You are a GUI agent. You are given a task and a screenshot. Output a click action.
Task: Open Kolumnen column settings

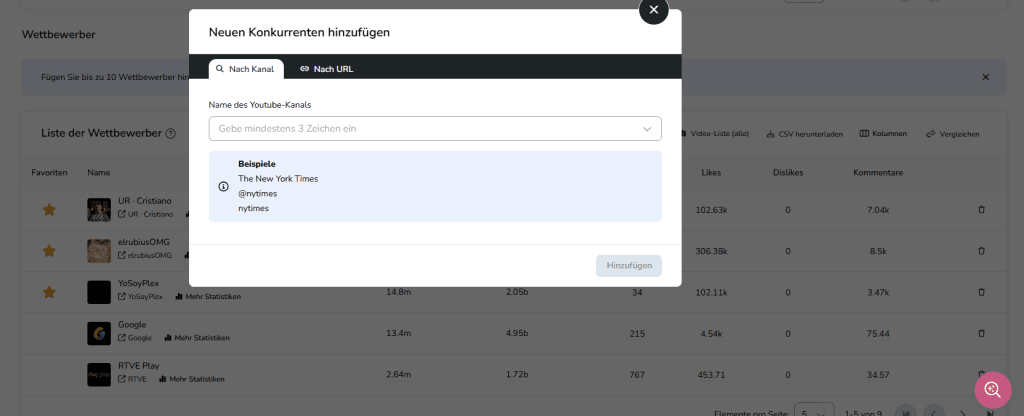[883, 134]
